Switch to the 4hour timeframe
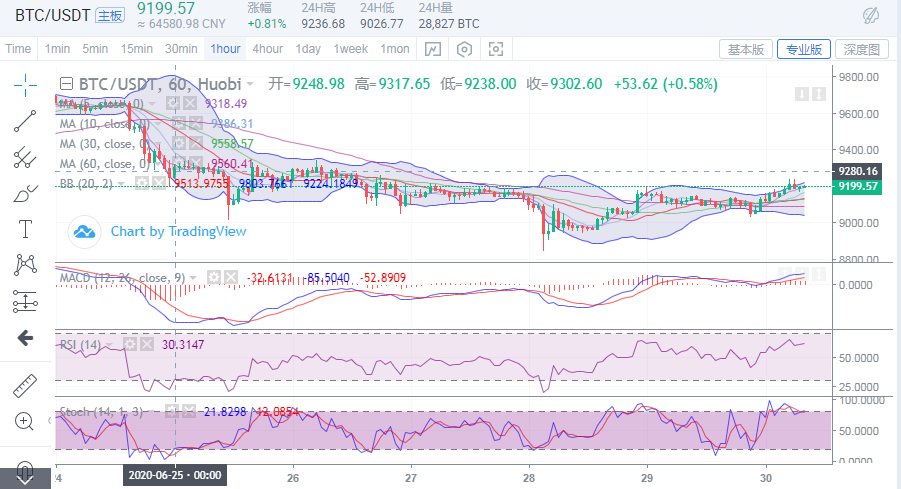The width and height of the screenshot is (901, 489). coord(267,49)
